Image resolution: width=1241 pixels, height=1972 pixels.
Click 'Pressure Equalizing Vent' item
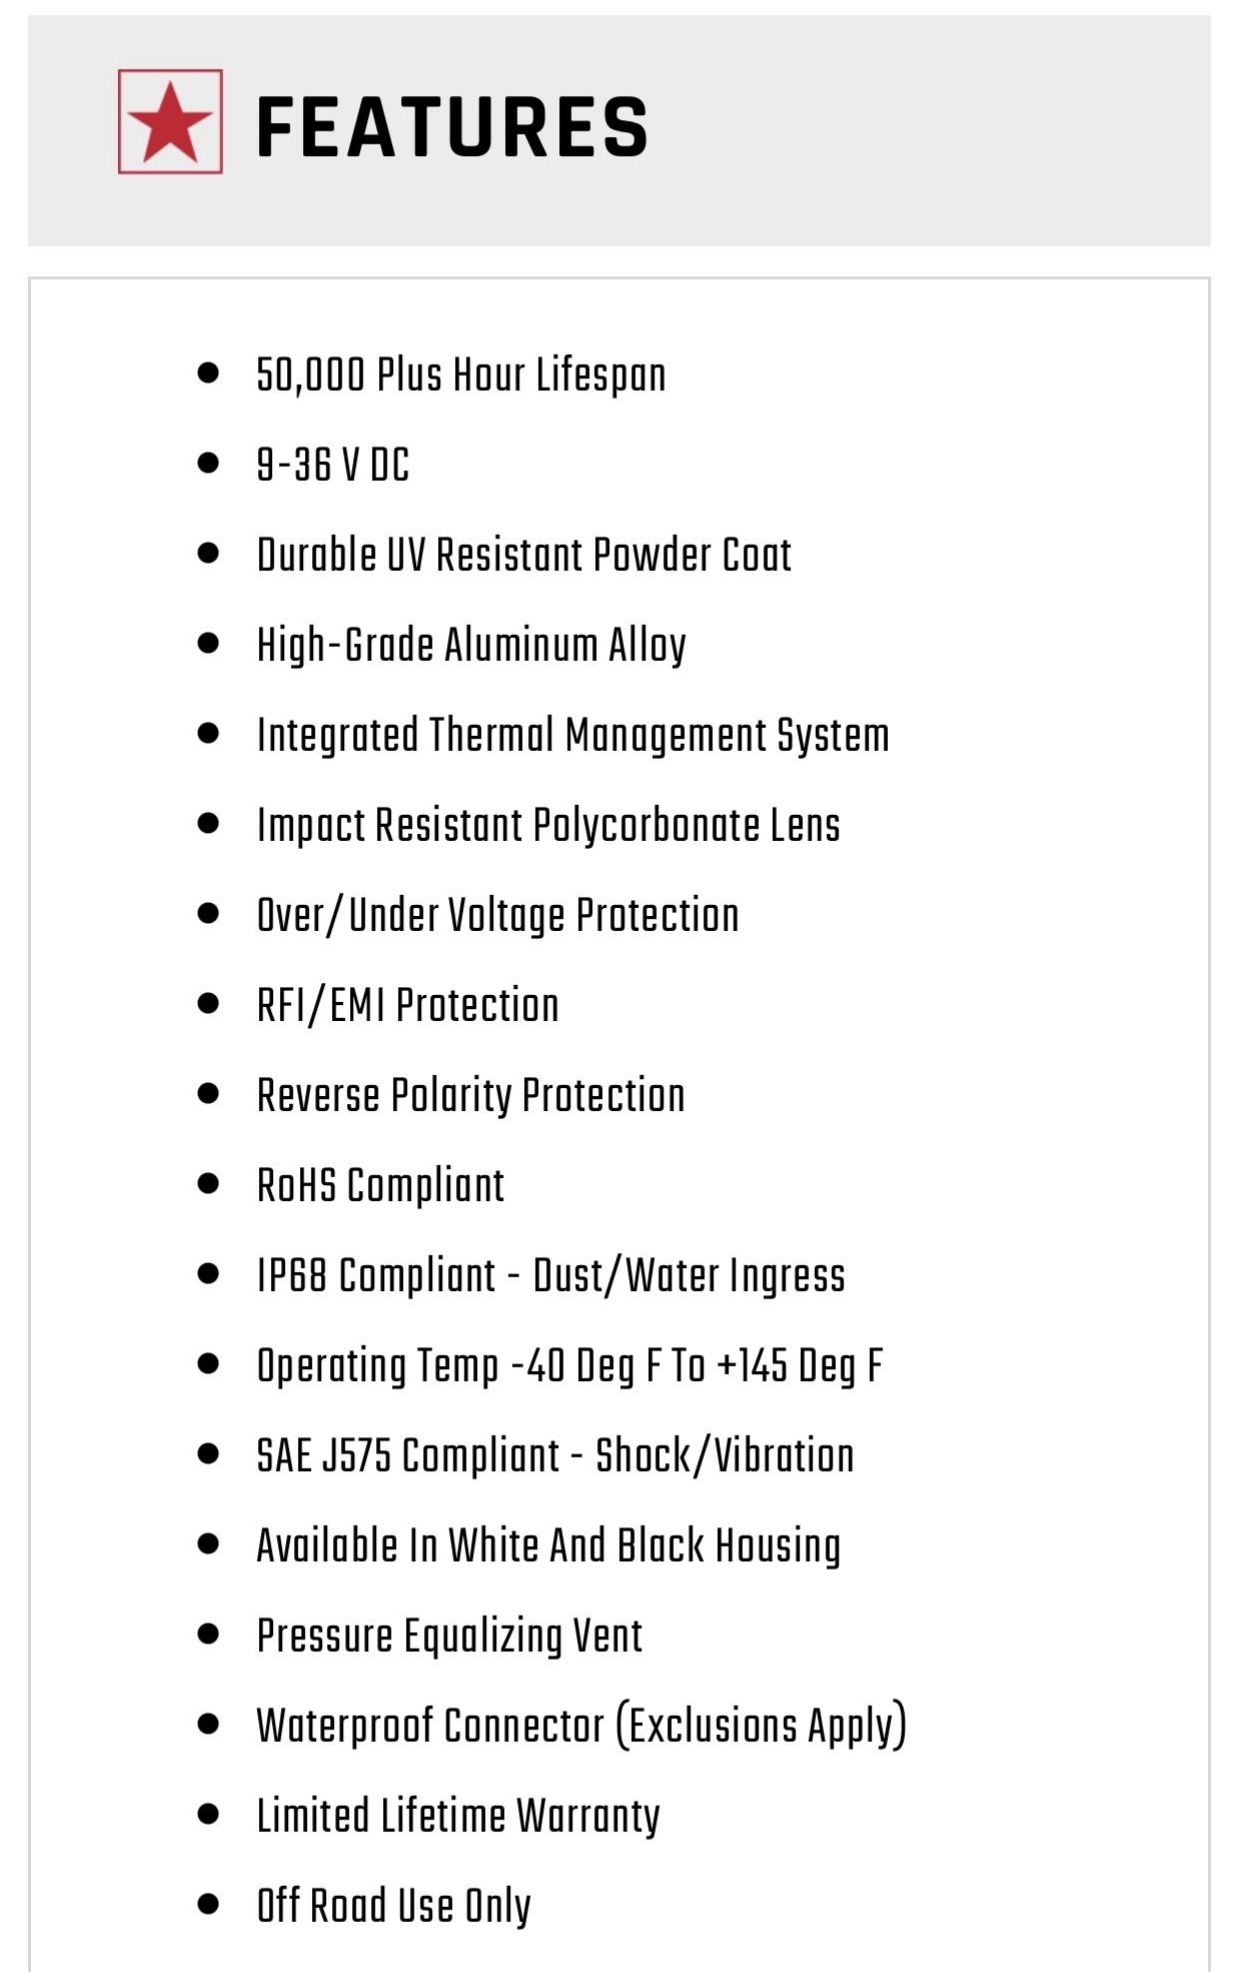coord(449,1636)
